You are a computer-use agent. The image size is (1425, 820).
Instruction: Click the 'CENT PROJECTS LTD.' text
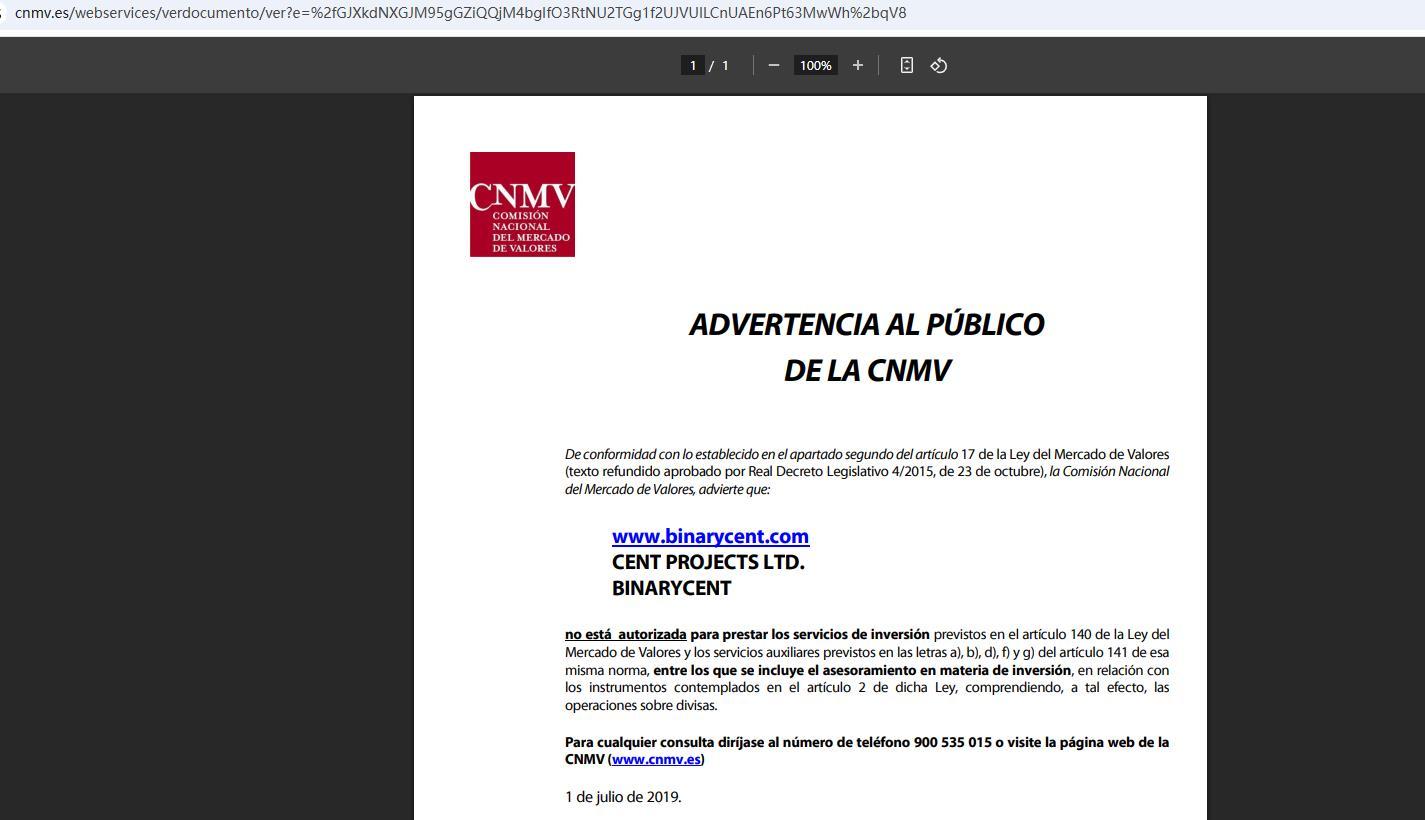click(708, 562)
